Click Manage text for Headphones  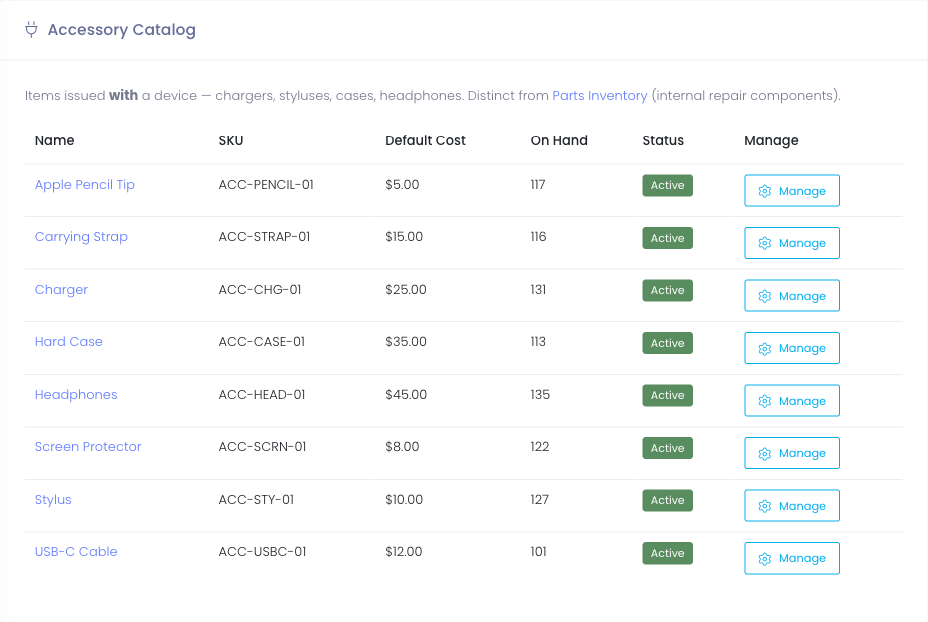pyautogui.click(x=802, y=401)
